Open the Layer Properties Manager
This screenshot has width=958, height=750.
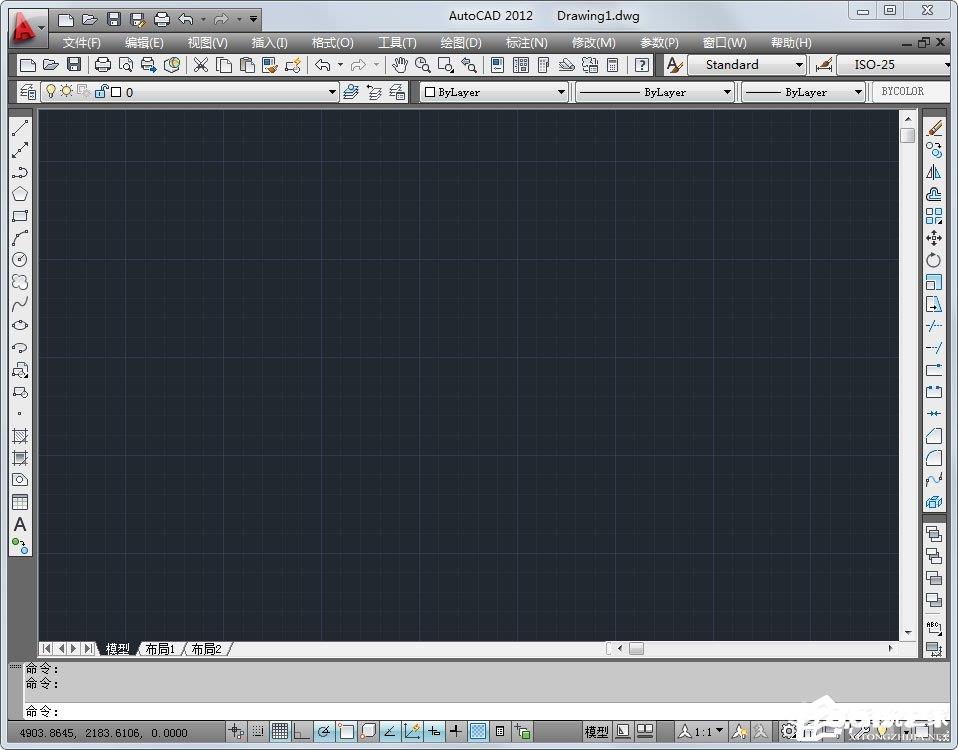tap(27, 92)
